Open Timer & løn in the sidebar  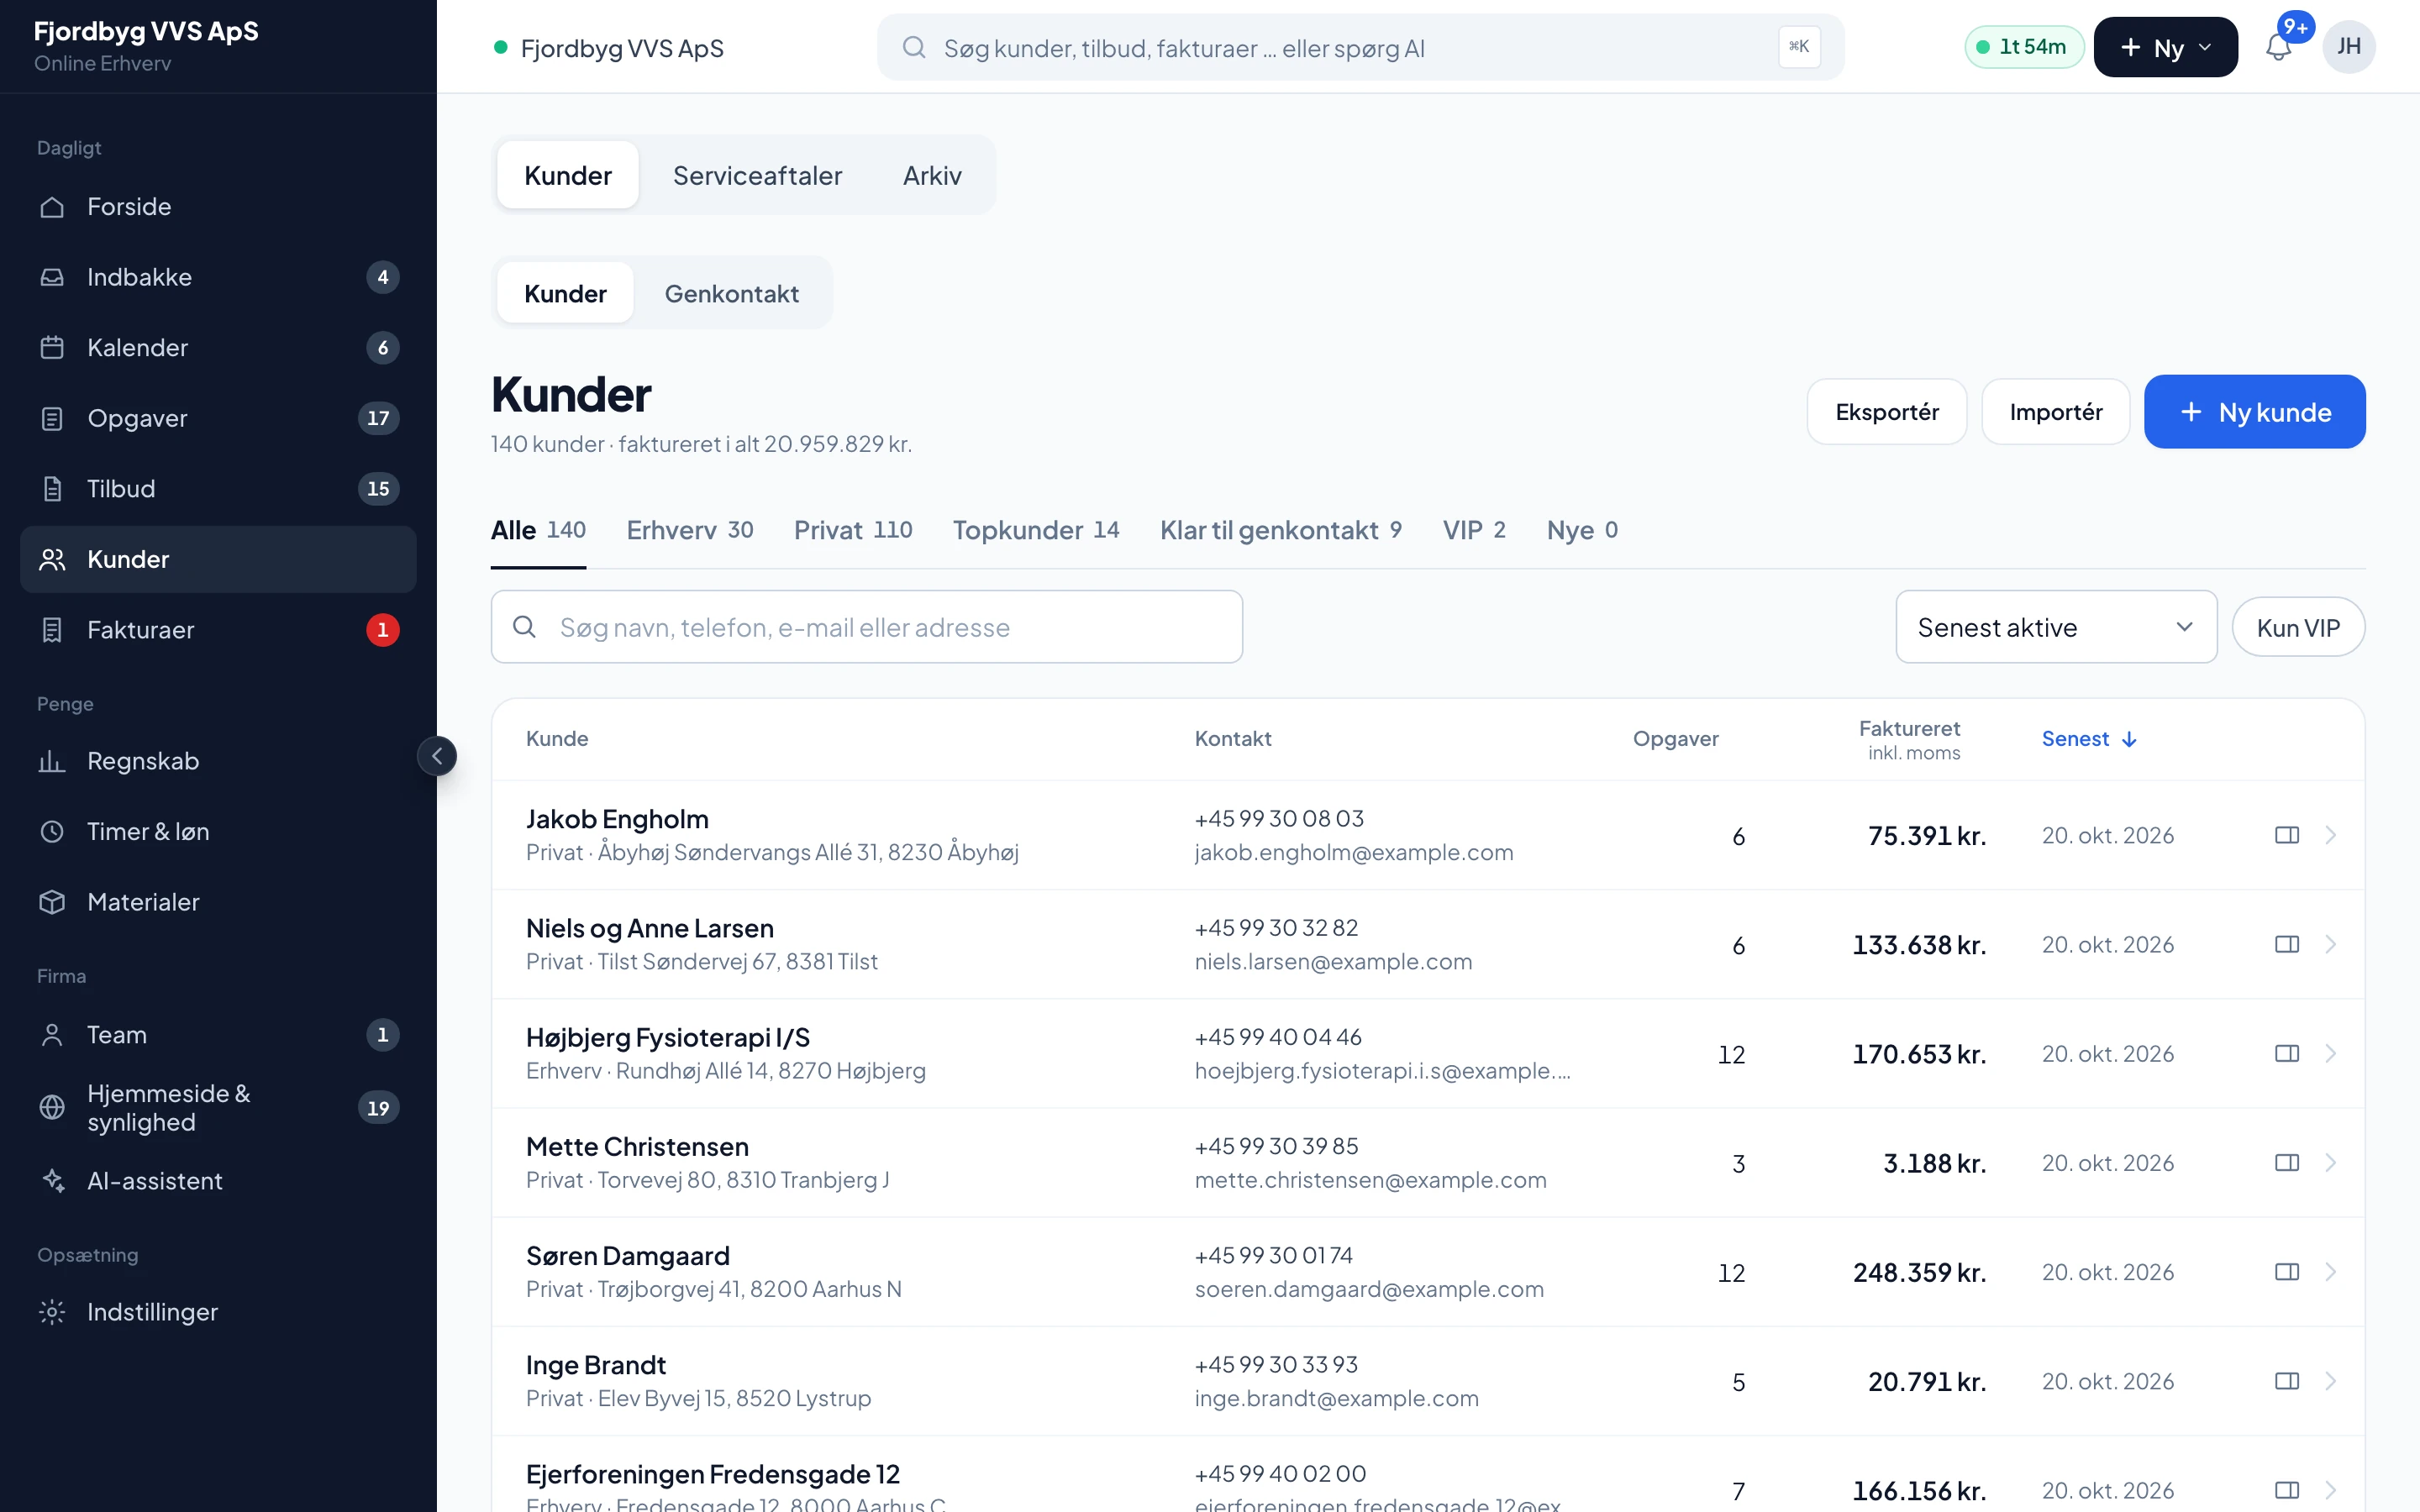(x=218, y=832)
